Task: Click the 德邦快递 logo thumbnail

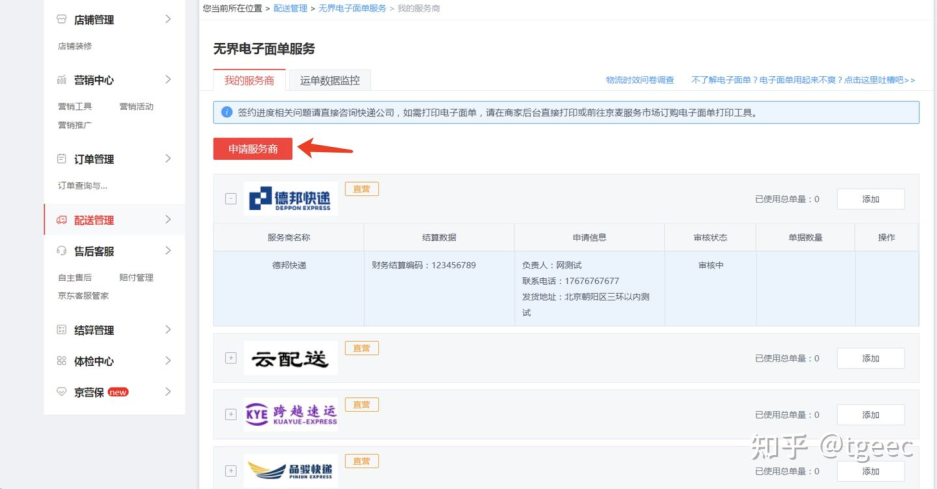Action: tap(290, 199)
